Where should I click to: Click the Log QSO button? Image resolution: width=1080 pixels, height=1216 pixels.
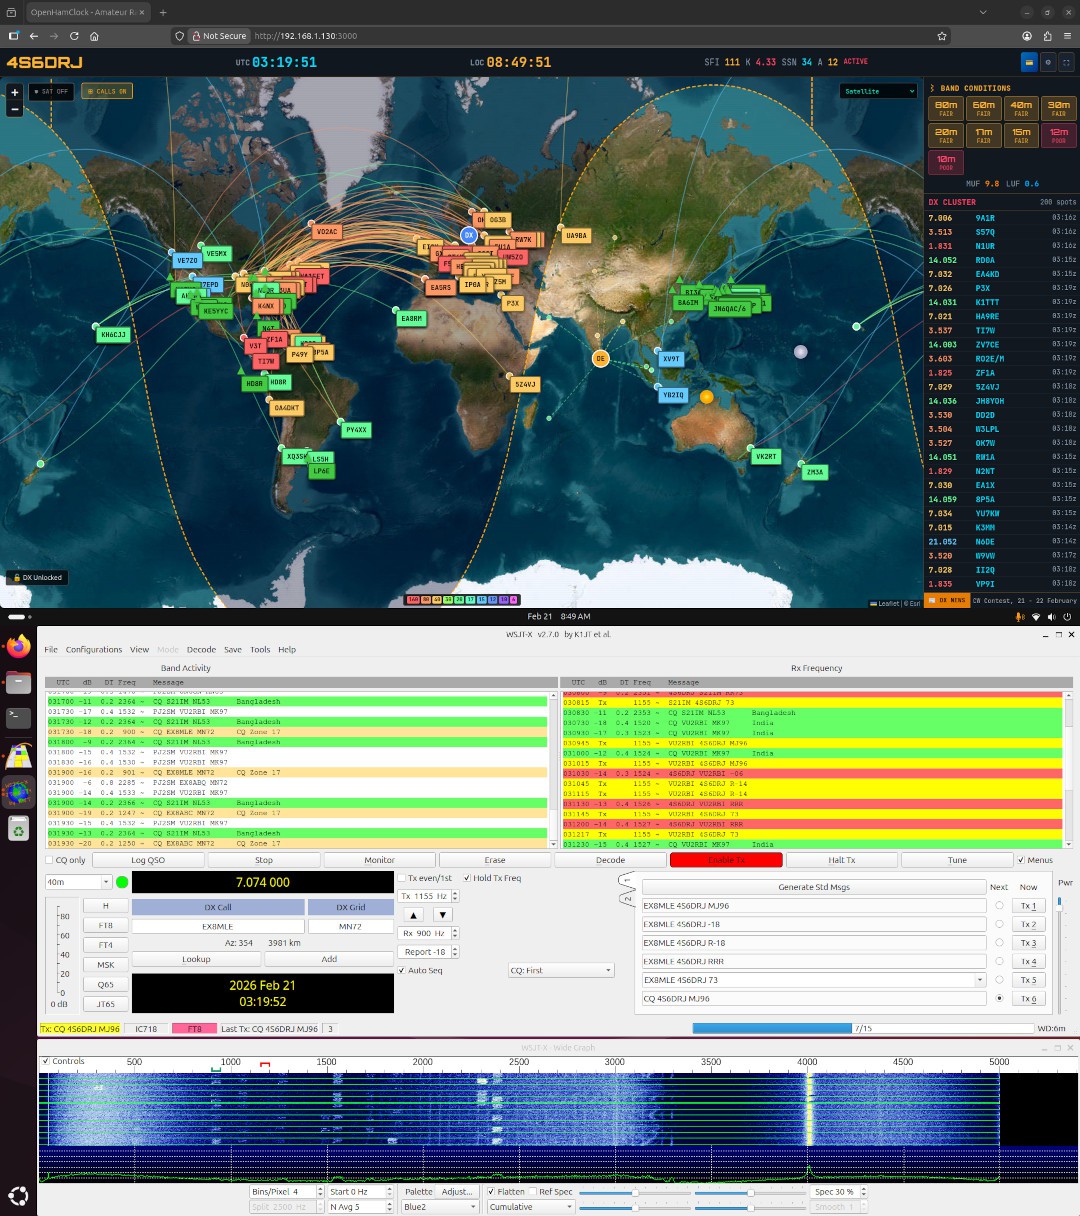point(148,860)
